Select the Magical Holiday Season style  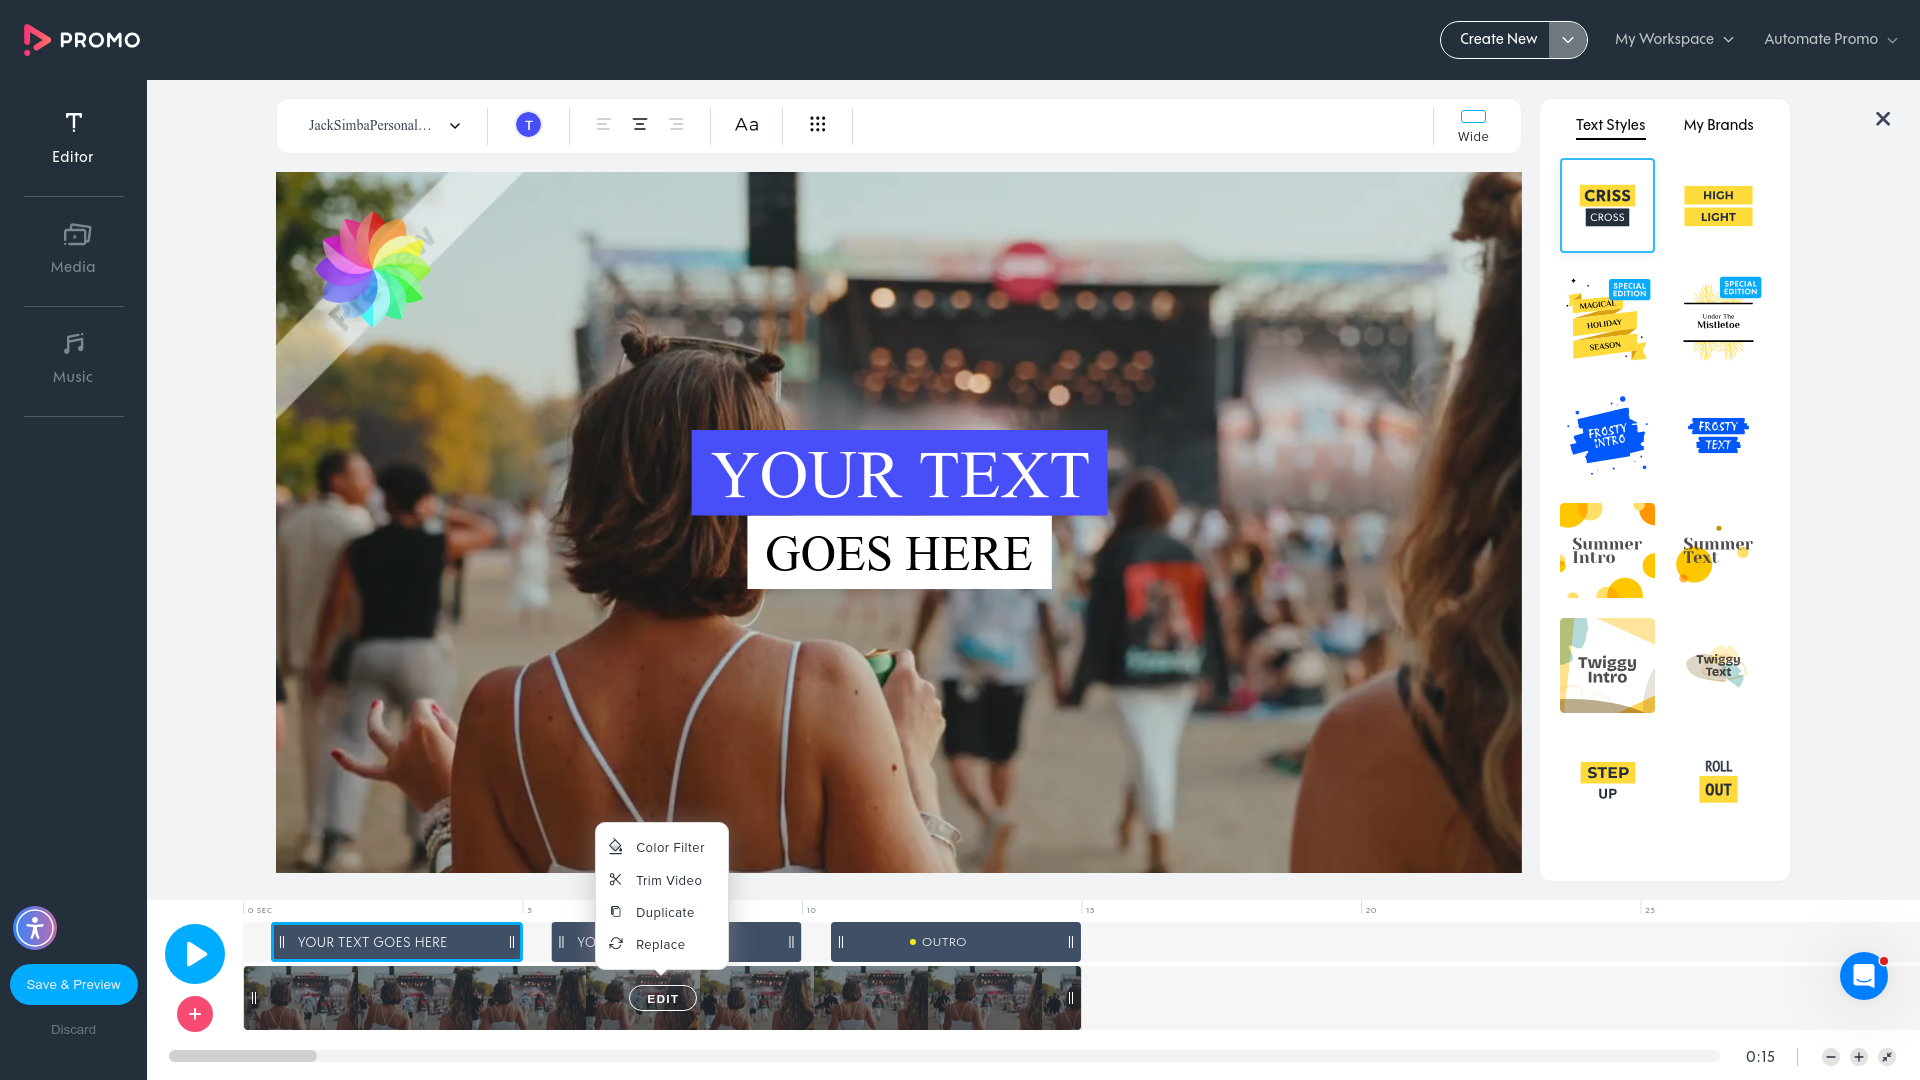point(1607,320)
